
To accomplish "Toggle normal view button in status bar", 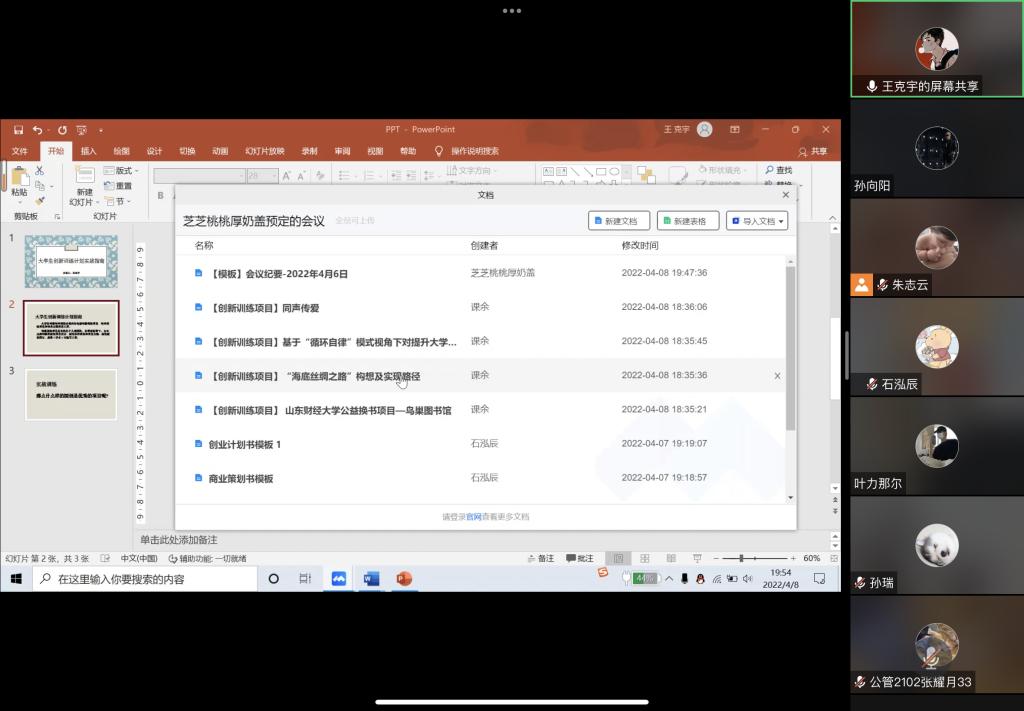I will point(619,558).
